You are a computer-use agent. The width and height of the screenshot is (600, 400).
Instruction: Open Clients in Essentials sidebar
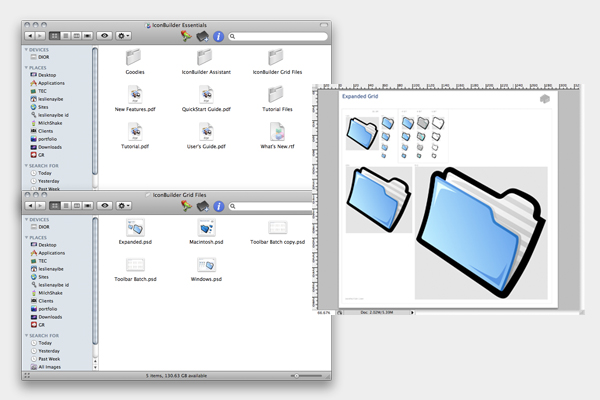(x=42, y=131)
